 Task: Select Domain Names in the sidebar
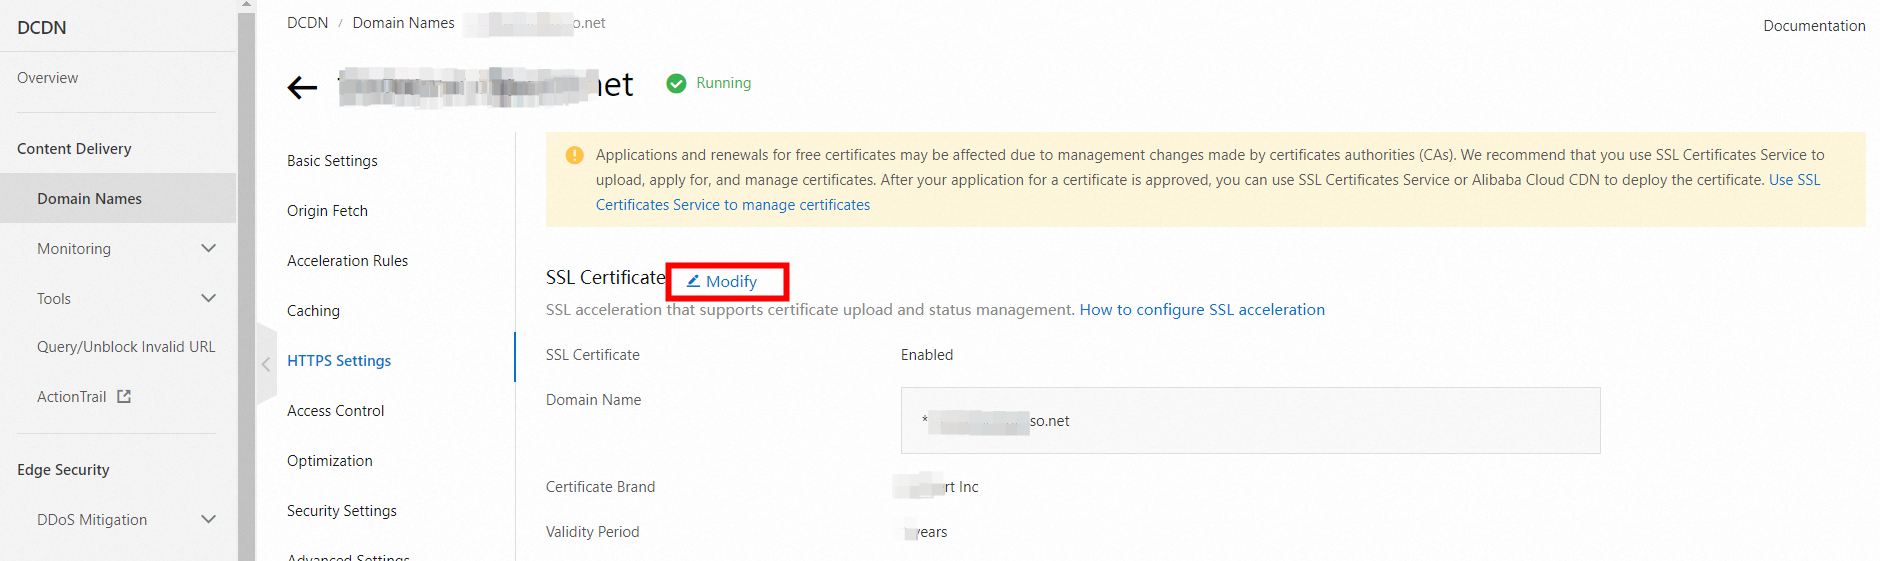89,199
